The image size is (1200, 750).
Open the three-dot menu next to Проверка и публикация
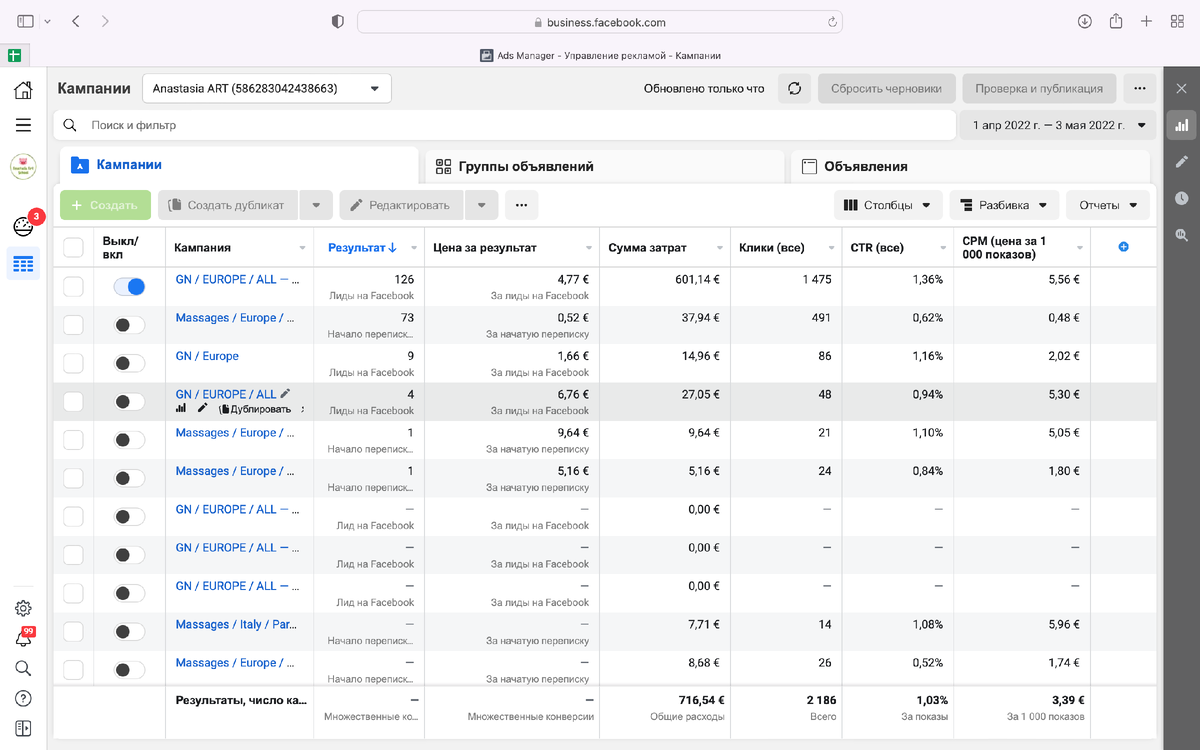tap(1139, 88)
